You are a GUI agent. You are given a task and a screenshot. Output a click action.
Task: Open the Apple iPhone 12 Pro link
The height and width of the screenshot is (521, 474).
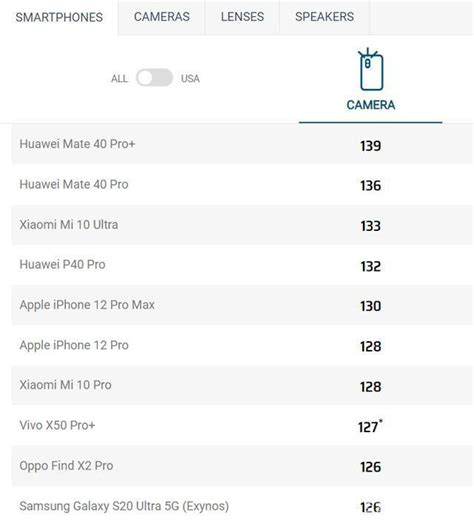[74, 345]
